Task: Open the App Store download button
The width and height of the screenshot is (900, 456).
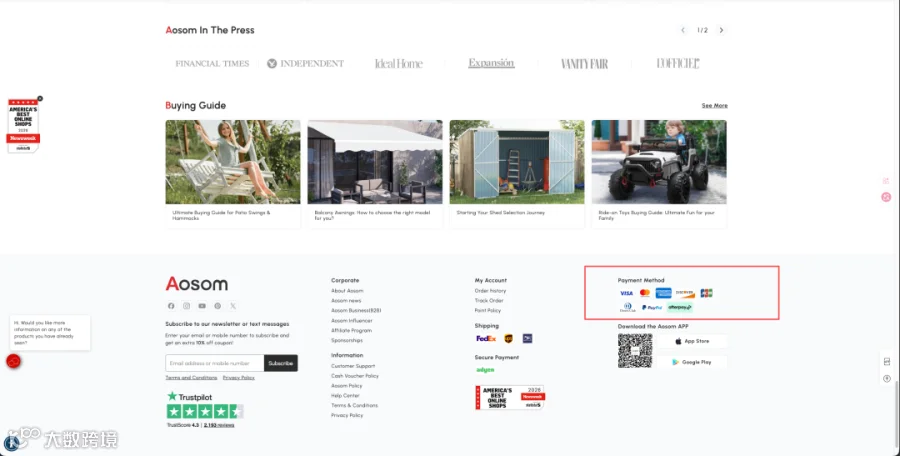Action: (x=692, y=341)
